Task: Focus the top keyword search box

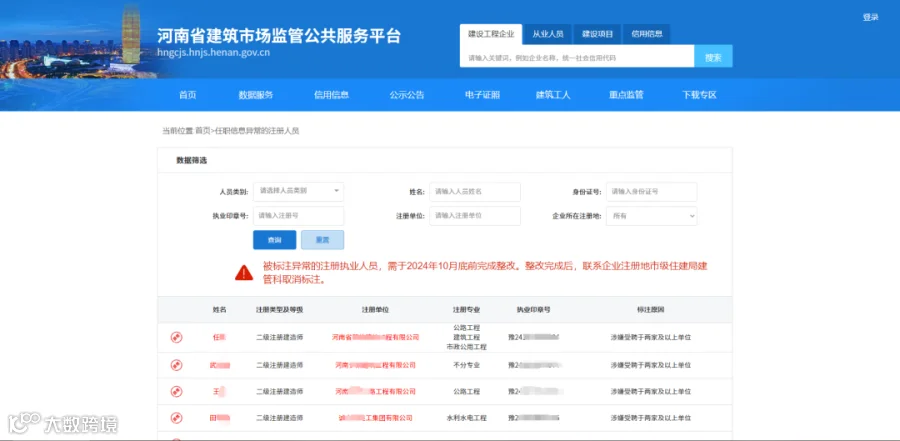Action: (x=577, y=56)
